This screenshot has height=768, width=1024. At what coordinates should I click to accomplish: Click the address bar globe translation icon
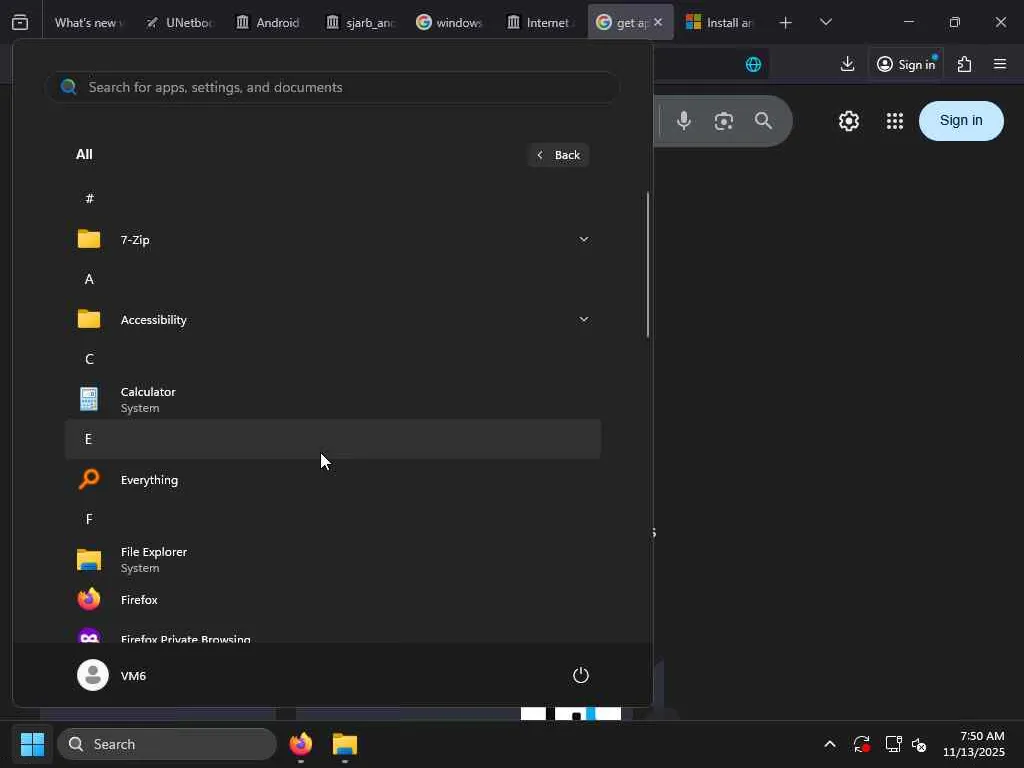coord(753,64)
